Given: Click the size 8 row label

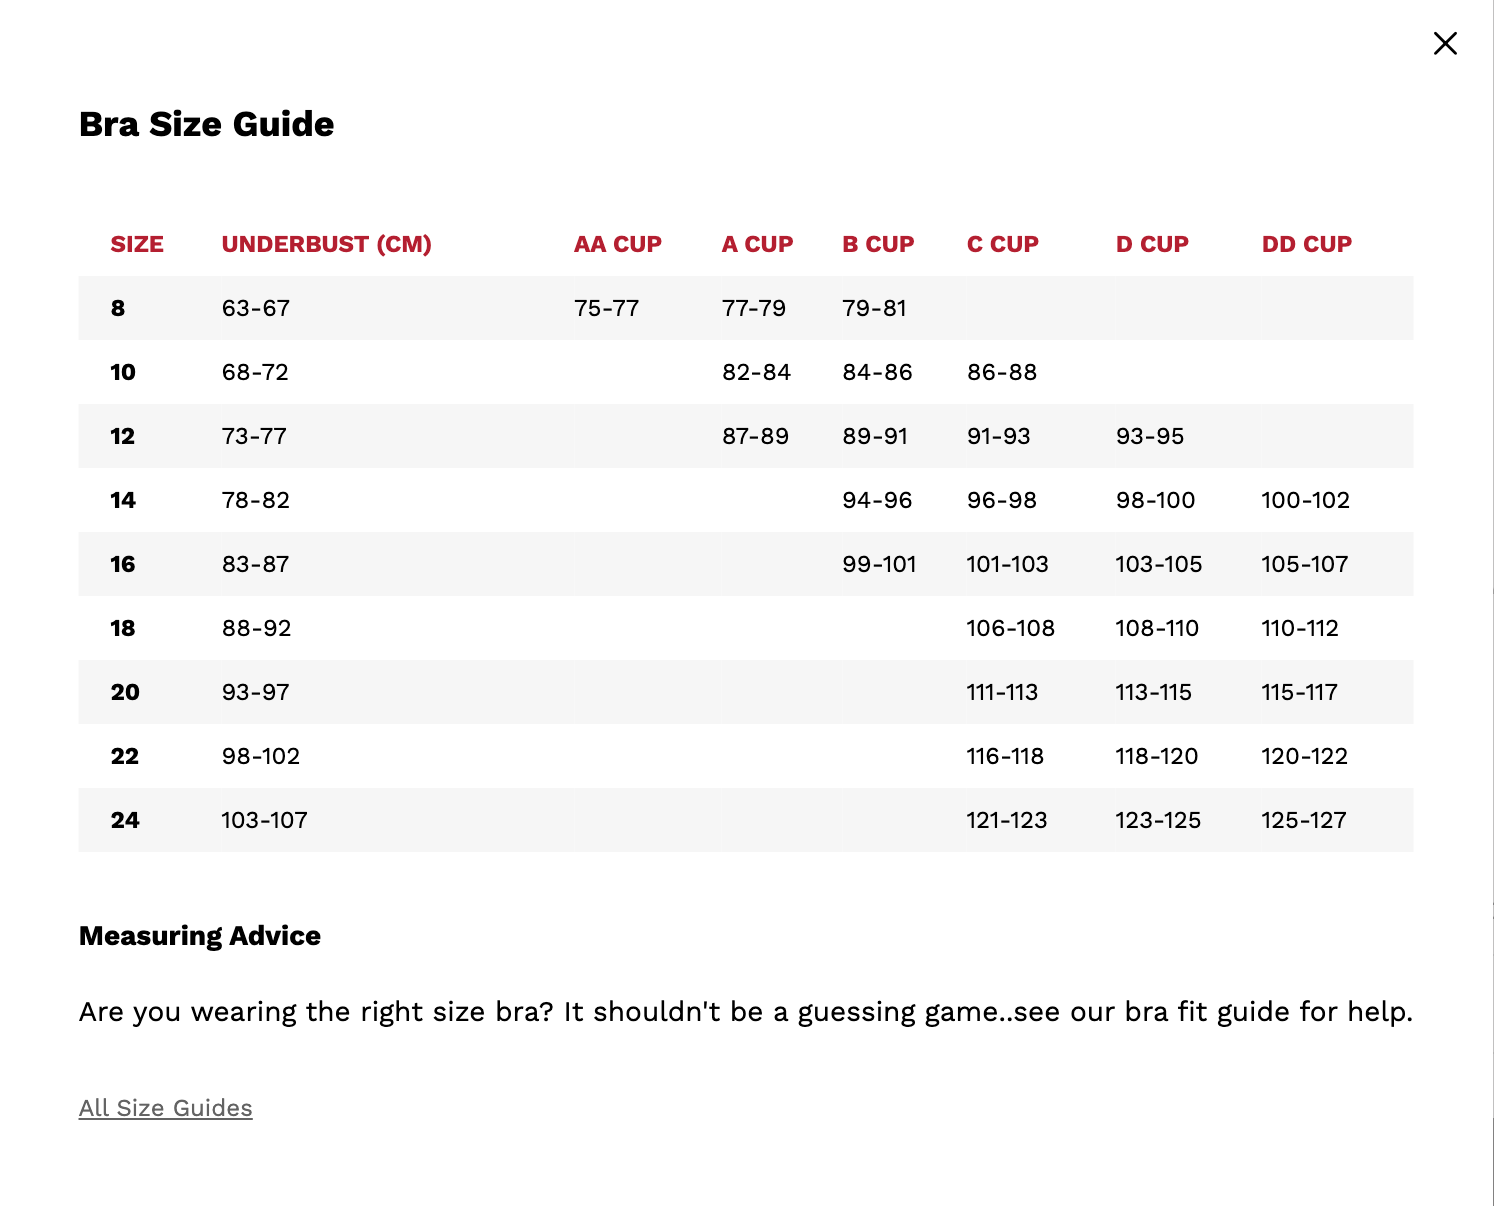Looking at the screenshot, I should (118, 308).
